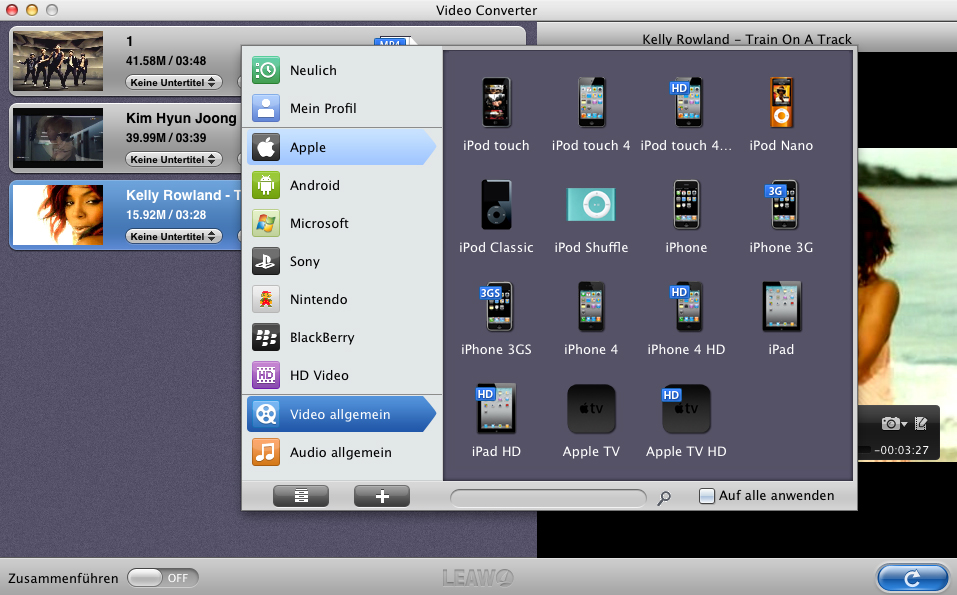957x595 pixels.
Task: Open subtitle dropdown for Kim Hyun Joong video
Action: 174,160
